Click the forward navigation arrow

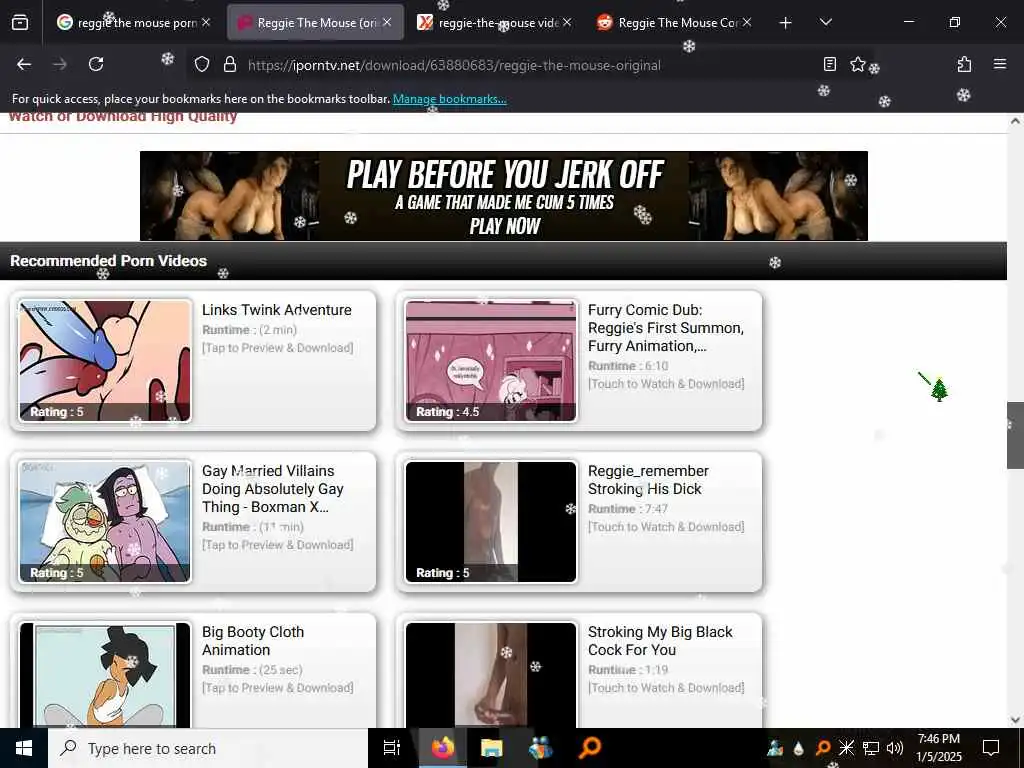(60, 65)
